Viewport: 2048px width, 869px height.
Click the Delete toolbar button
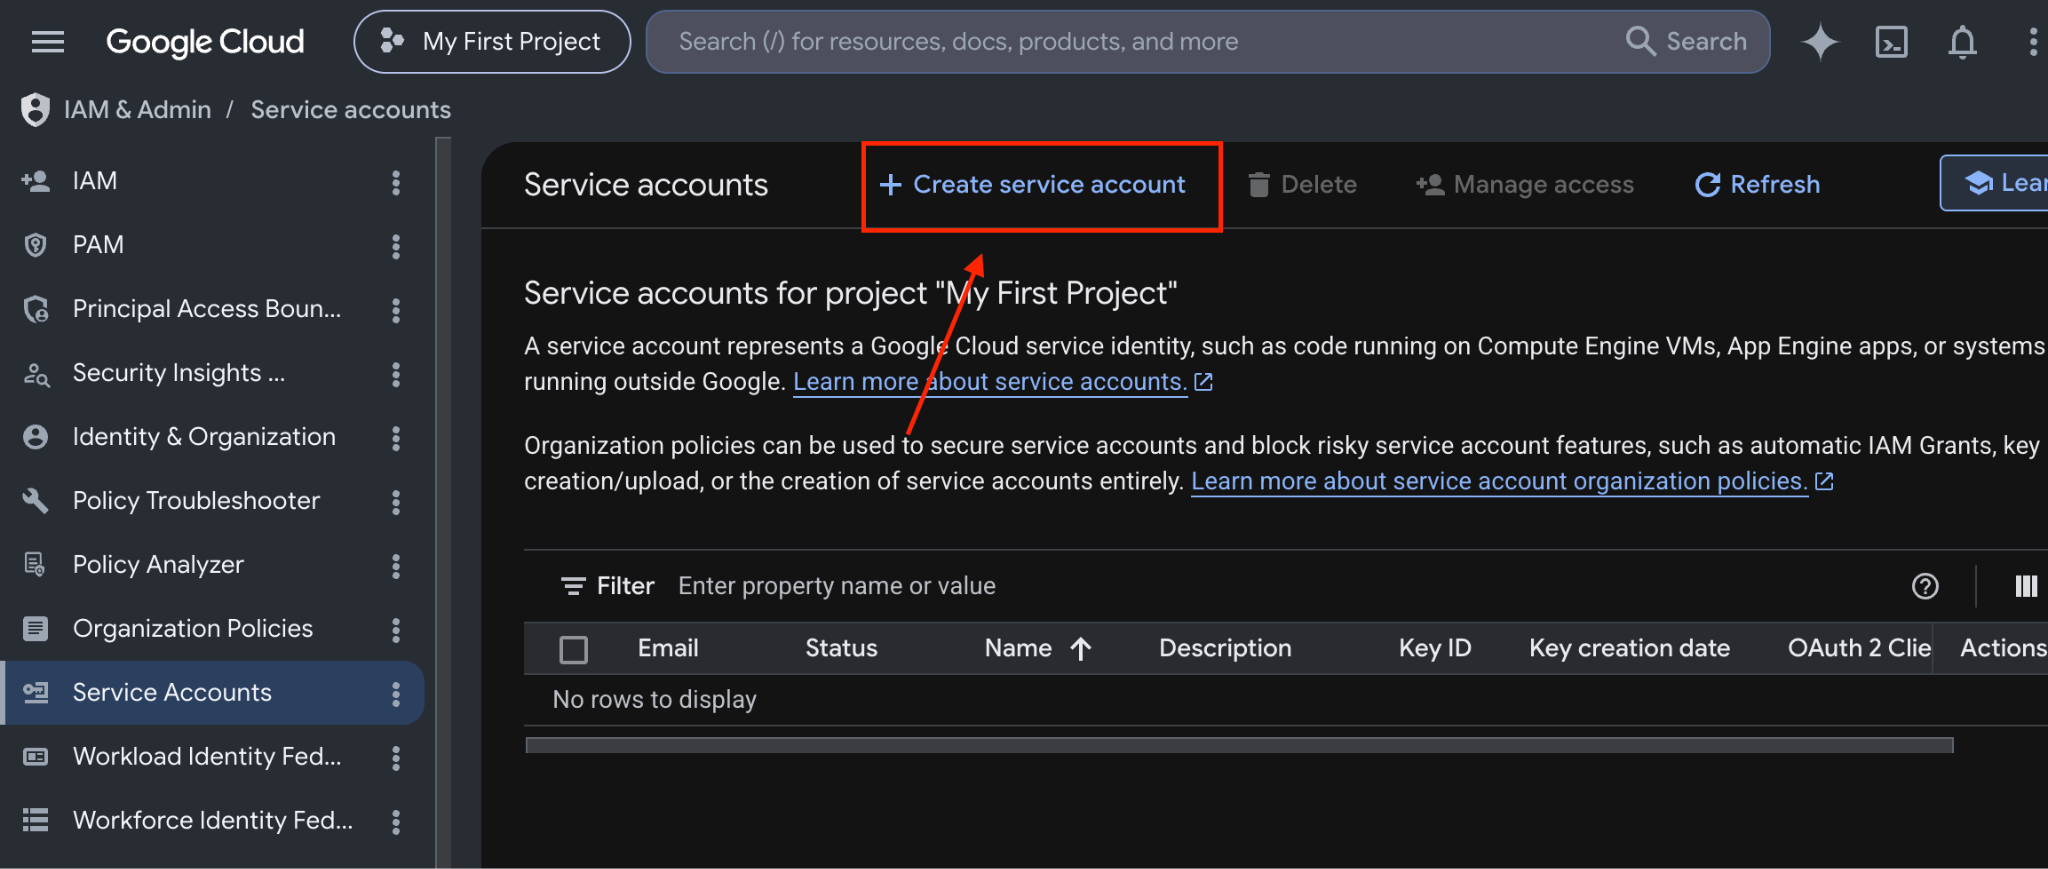click(x=1302, y=185)
